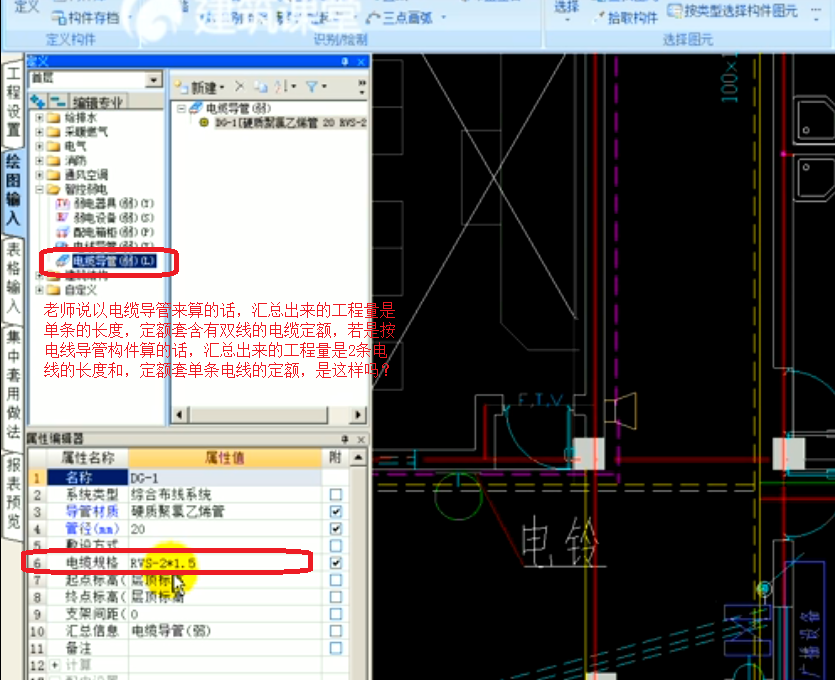Toggle 终点标高 attach checkbox
This screenshot has height=680, width=835.
[335, 597]
